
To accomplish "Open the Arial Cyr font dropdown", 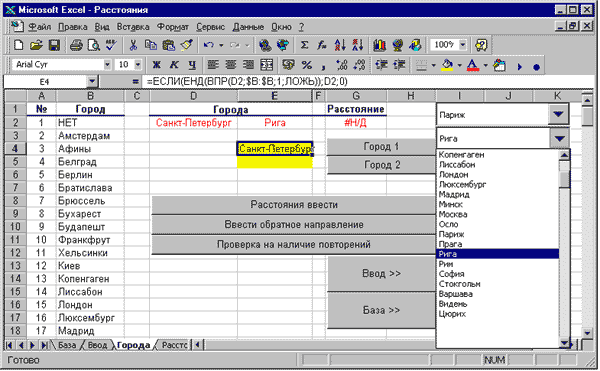I will click(x=108, y=65).
